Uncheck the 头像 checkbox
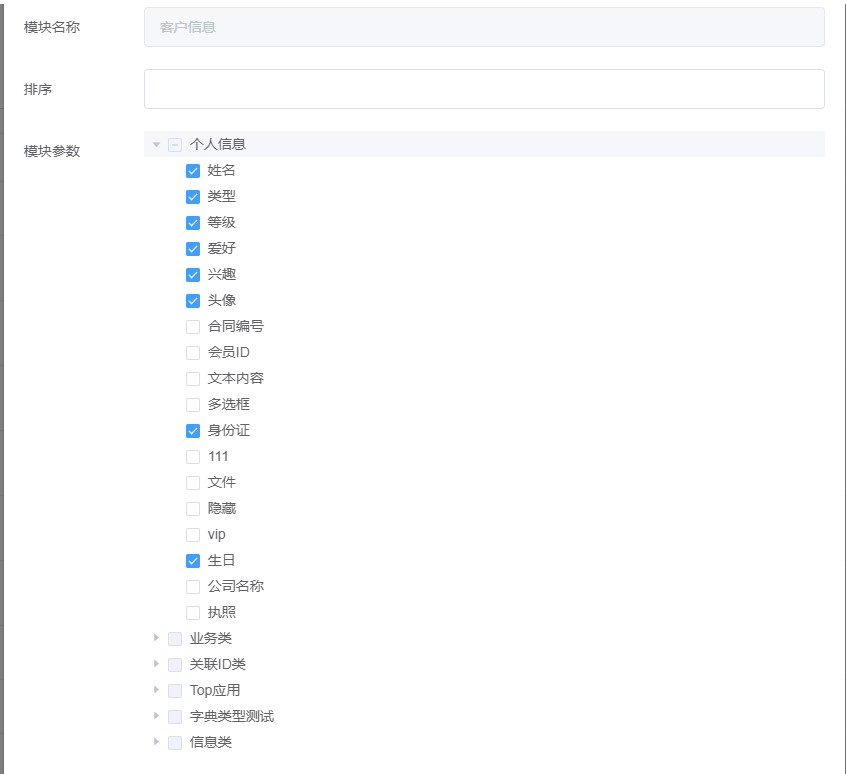The image size is (846, 774). (x=193, y=300)
